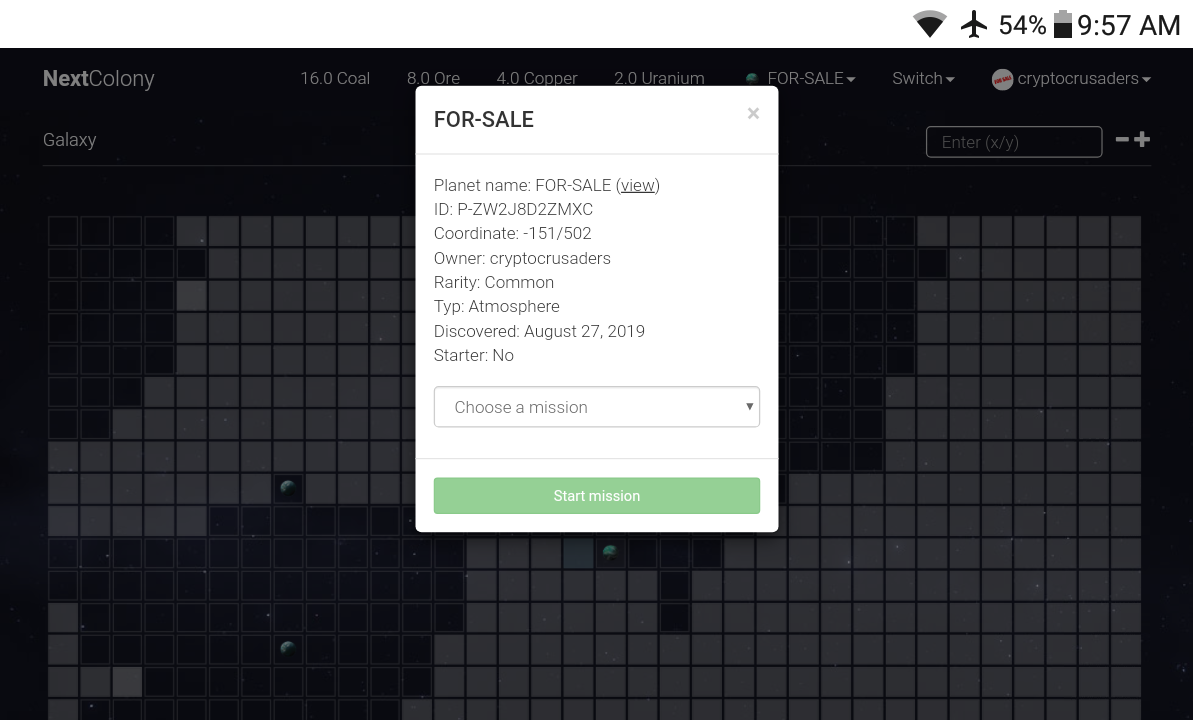The height and width of the screenshot is (720, 1193).
Task: Click the 16.0 Coal resource item
Action: (x=335, y=79)
